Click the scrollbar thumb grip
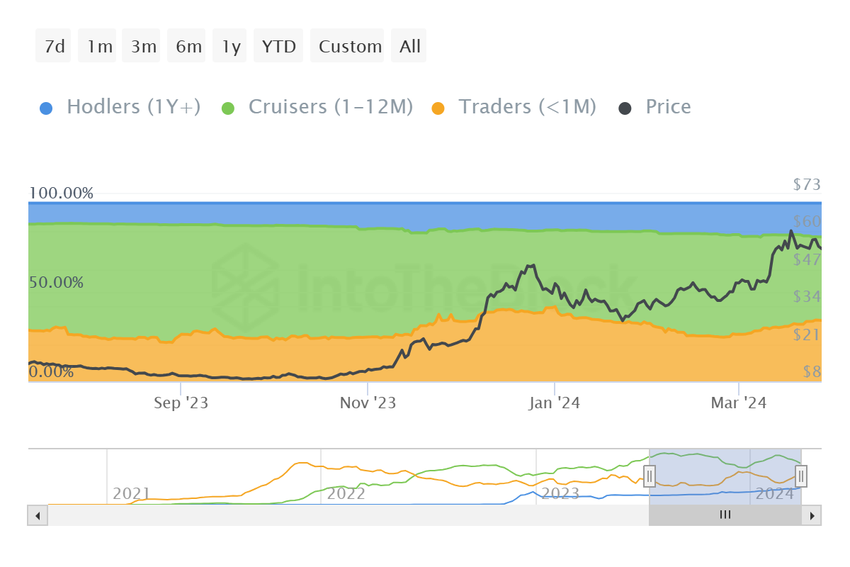Screen dimensions: 850x567 (x=725, y=515)
